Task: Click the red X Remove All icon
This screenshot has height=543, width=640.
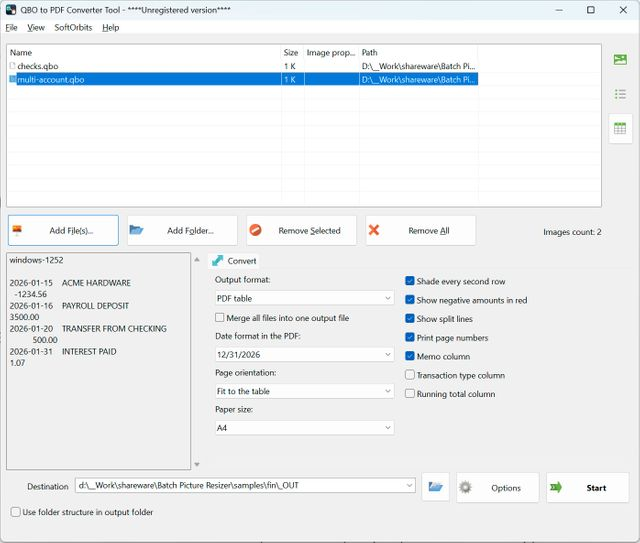Action: click(x=373, y=230)
